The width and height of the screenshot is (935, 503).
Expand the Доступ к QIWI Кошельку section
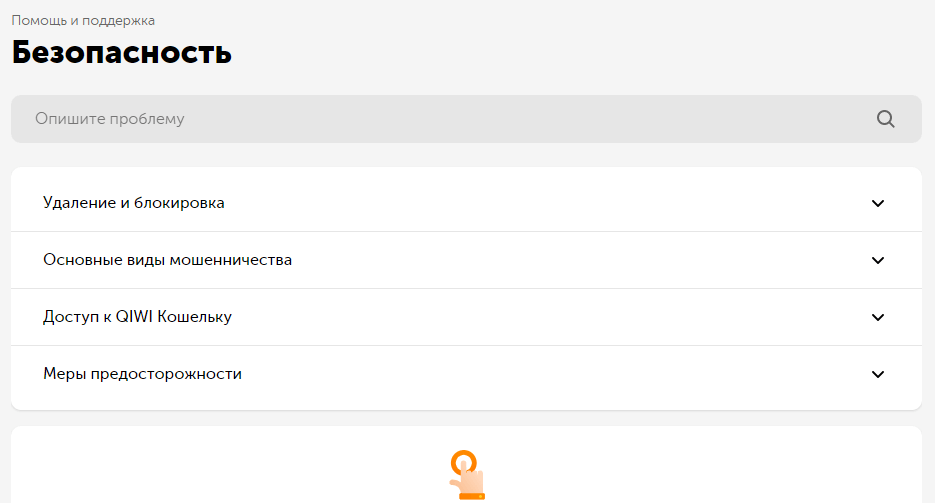point(466,317)
